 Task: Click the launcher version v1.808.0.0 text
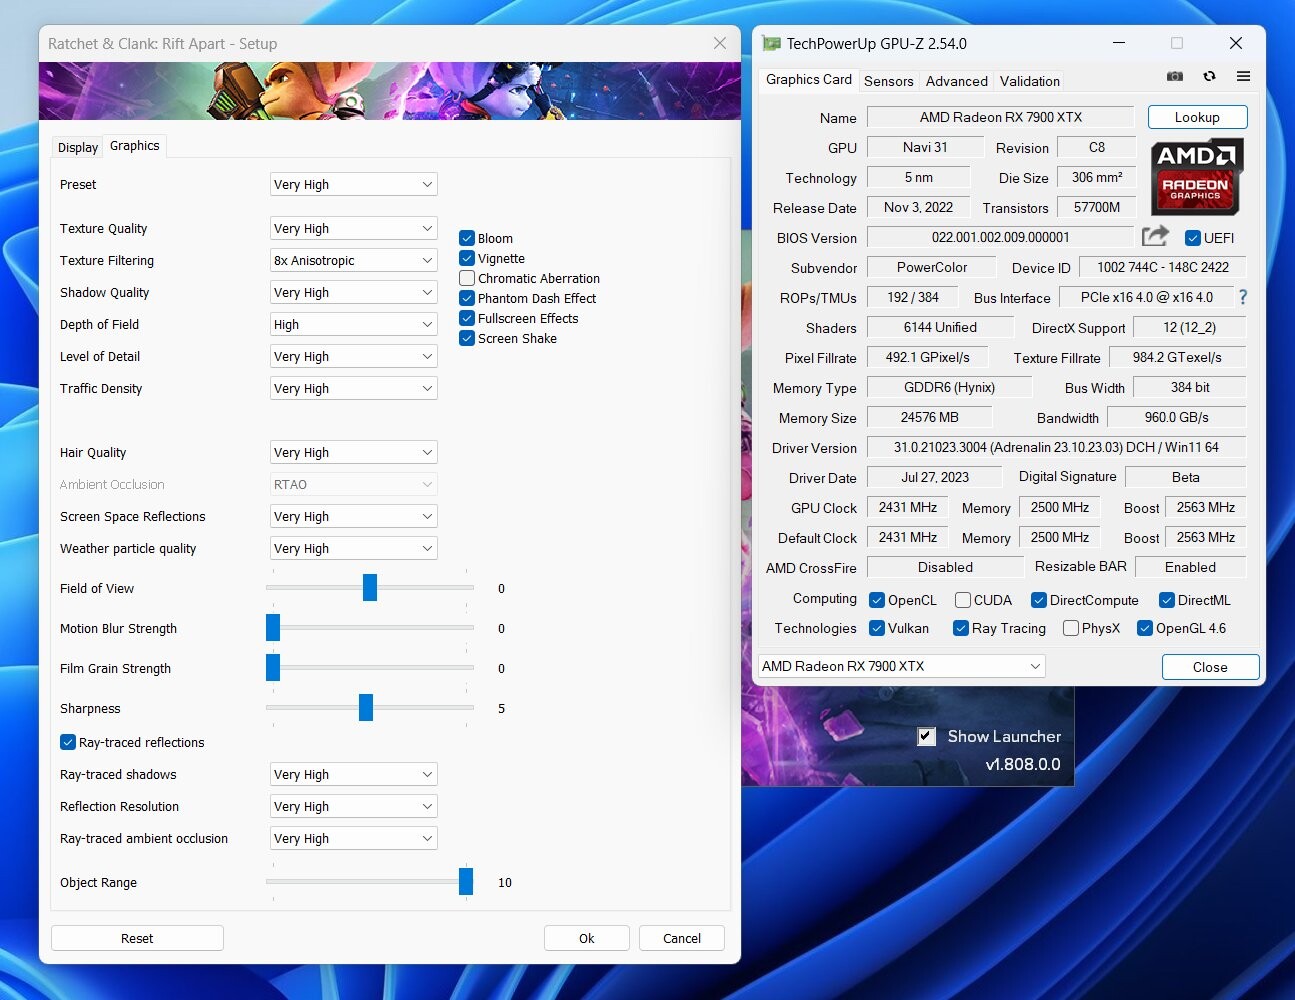1022,765
